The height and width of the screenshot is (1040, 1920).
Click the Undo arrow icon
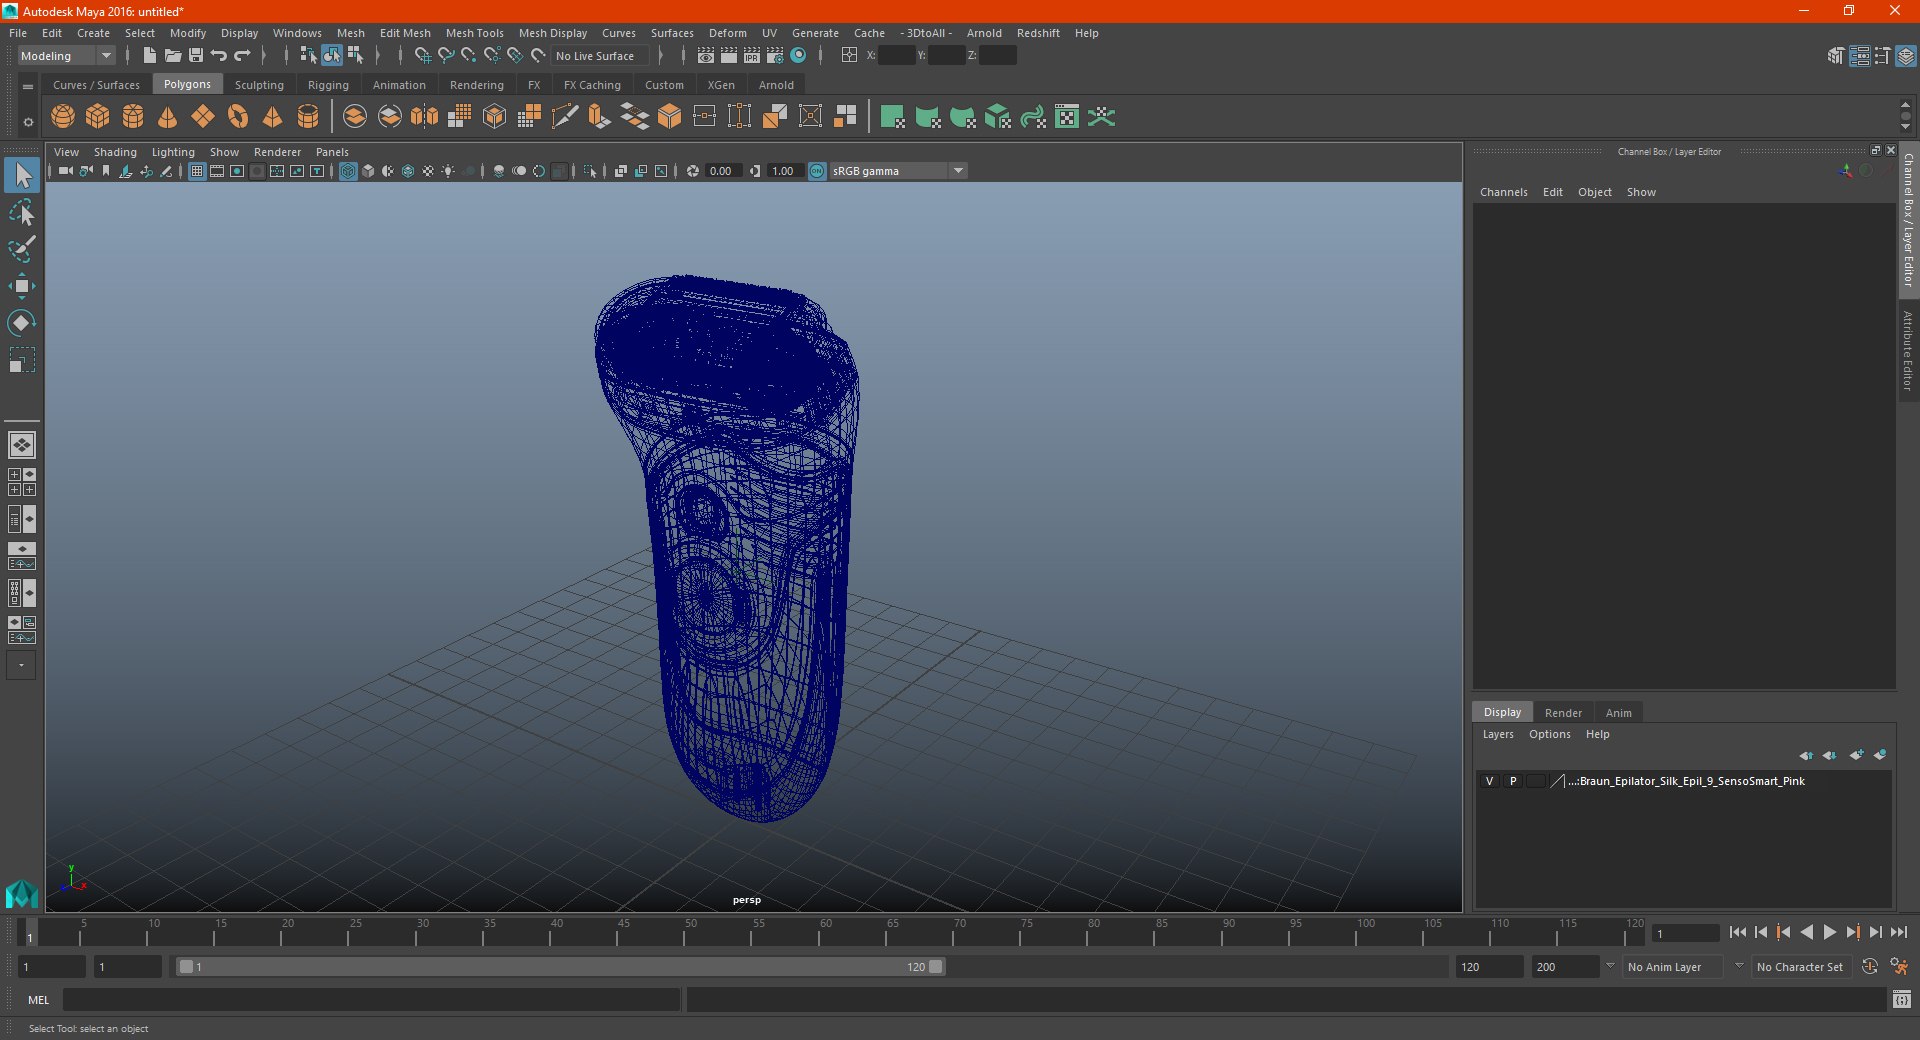point(219,56)
